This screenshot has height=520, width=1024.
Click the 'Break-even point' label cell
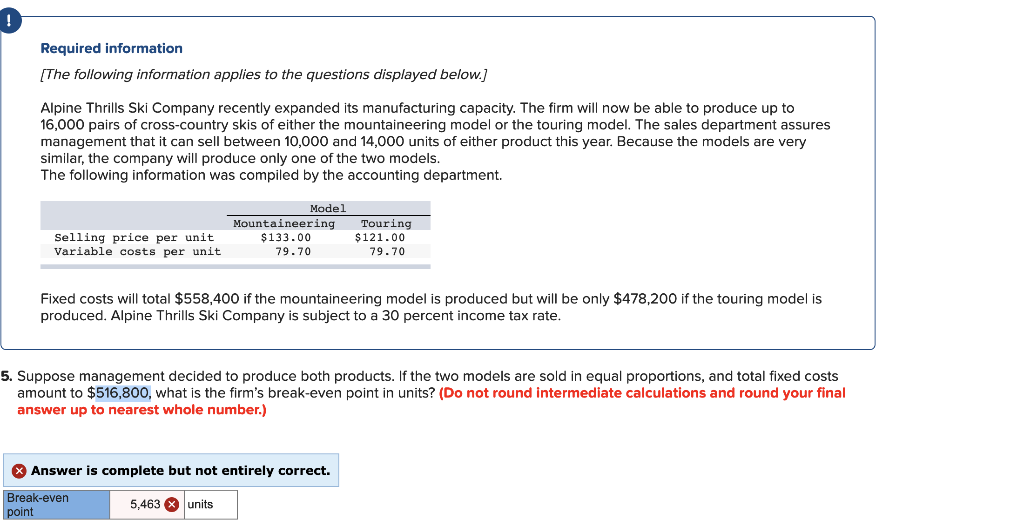tap(57, 504)
